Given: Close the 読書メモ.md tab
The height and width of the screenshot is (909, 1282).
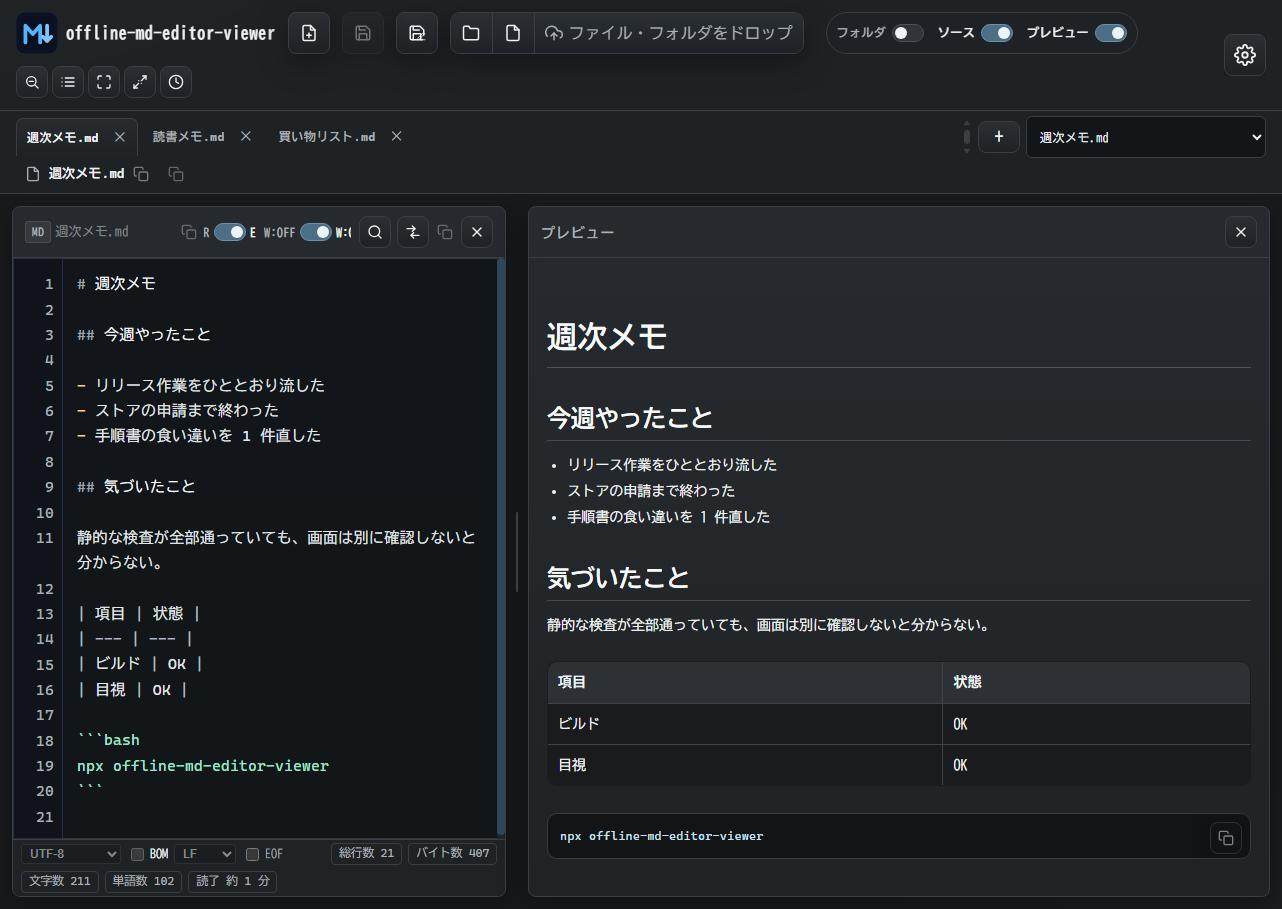Looking at the screenshot, I should (246, 136).
